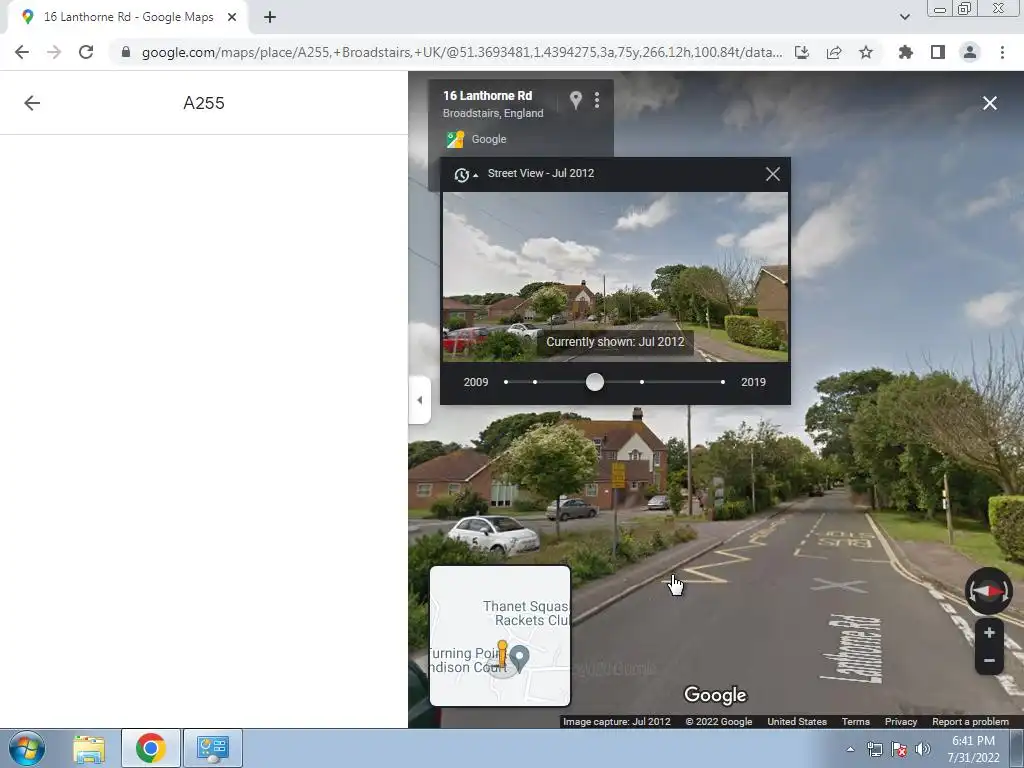Select the first 2009 timeline dot
1024x768 pixels.
pyautogui.click(x=506, y=382)
